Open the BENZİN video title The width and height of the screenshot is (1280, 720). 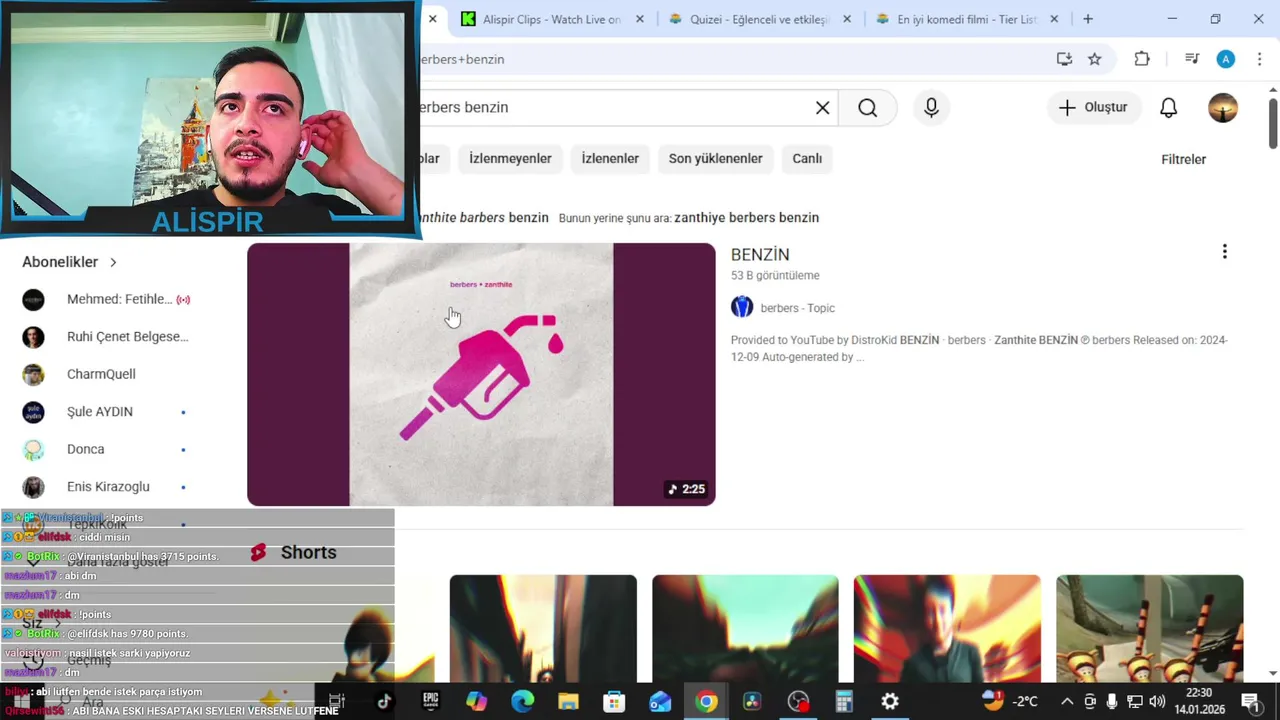pos(760,255)
